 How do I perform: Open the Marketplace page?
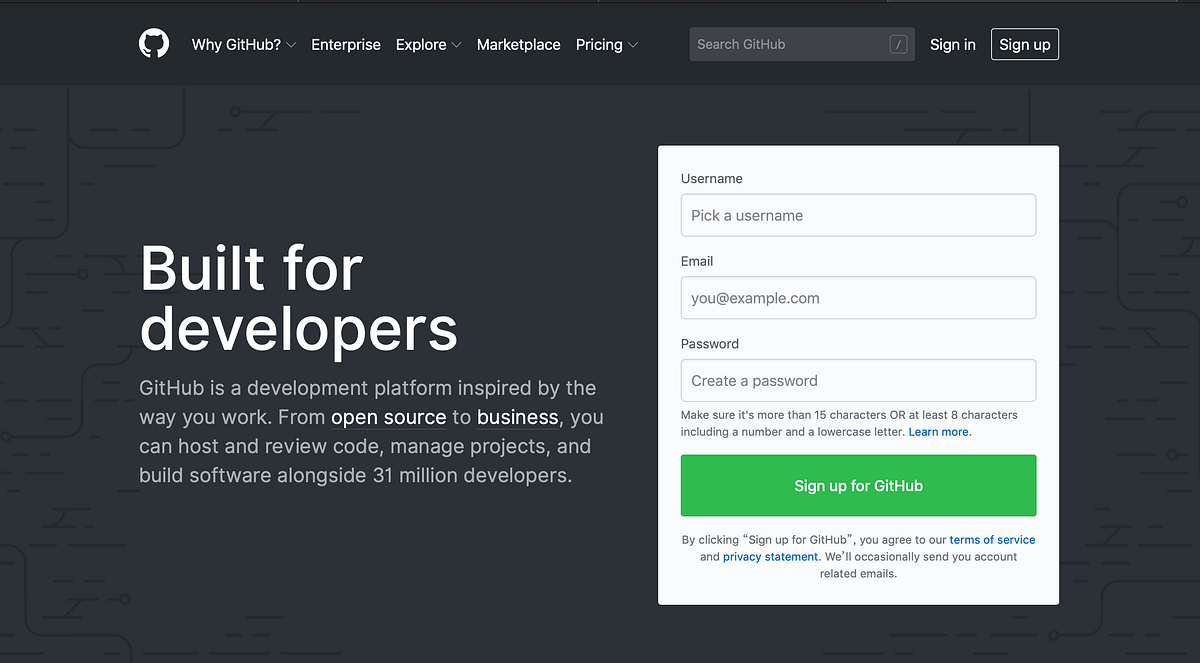coord(518,44)
